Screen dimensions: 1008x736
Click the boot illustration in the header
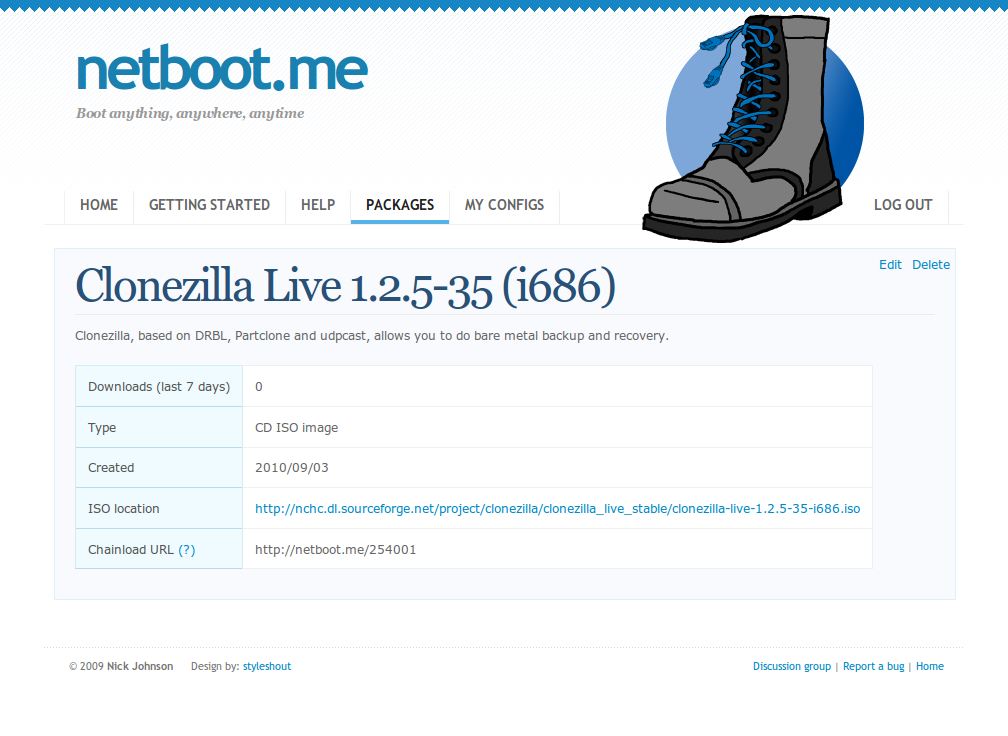(753, 129)
